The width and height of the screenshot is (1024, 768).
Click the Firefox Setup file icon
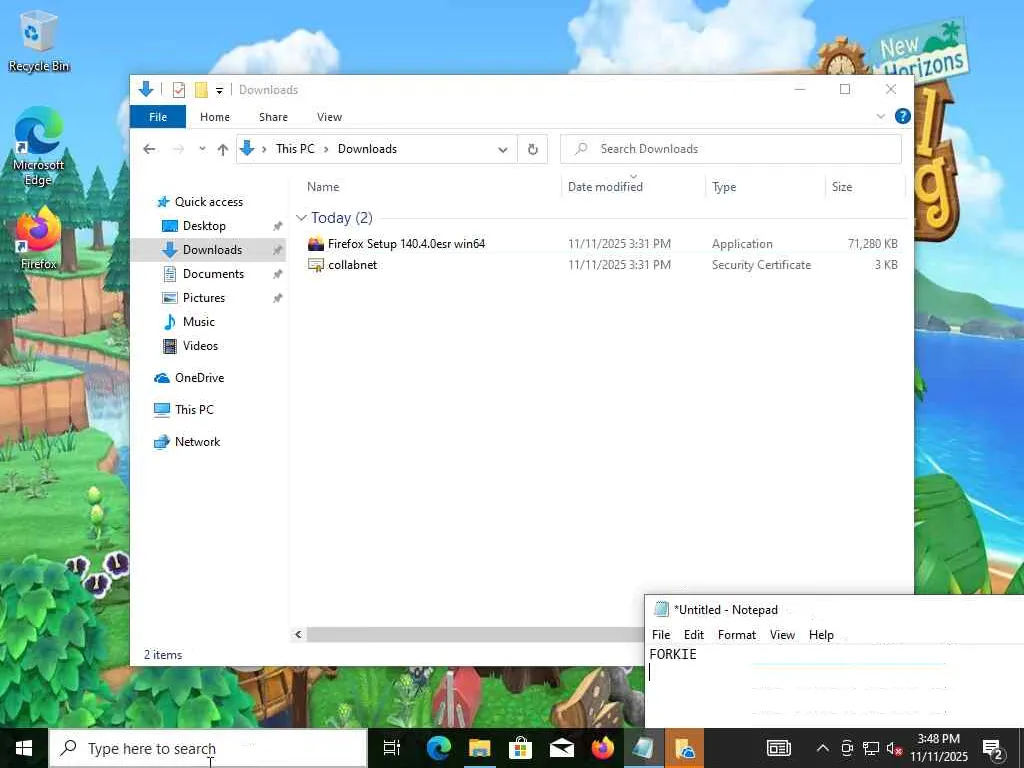click(x=315, y=244)
